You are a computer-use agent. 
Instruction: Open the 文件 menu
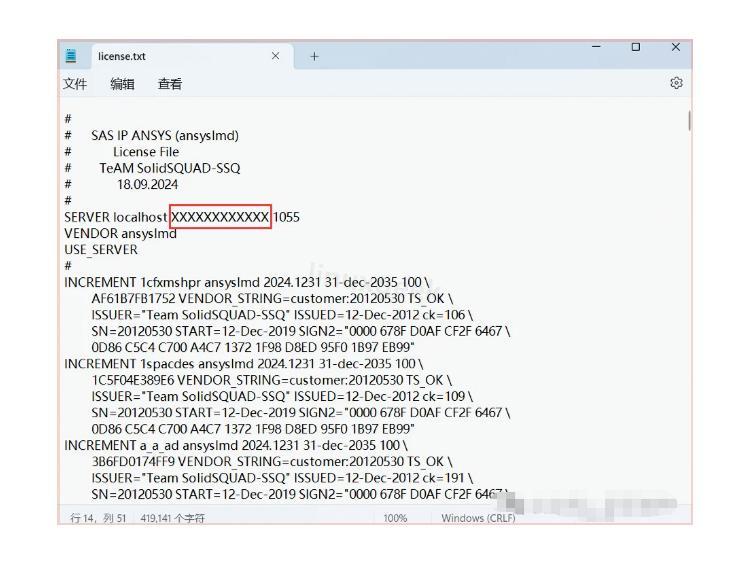coord(75,85)
